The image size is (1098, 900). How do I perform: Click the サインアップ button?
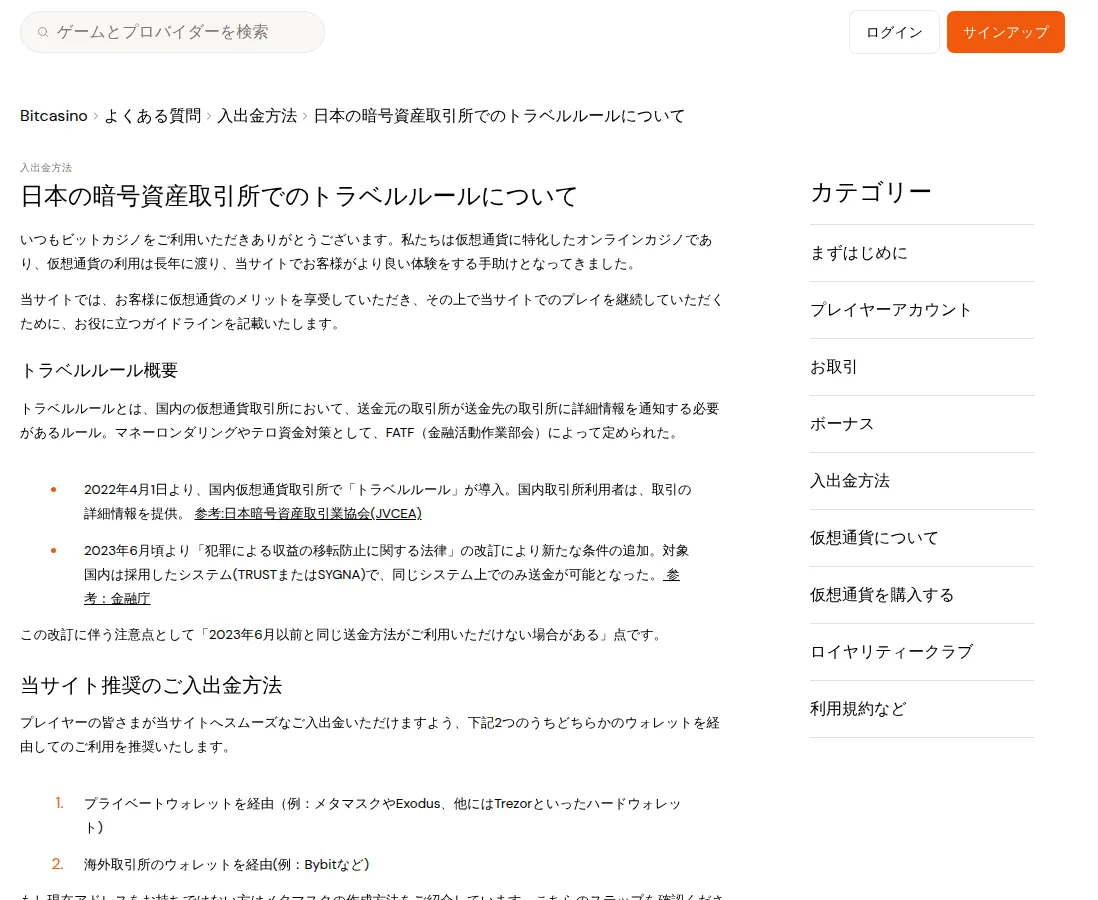click(1006, 32)
